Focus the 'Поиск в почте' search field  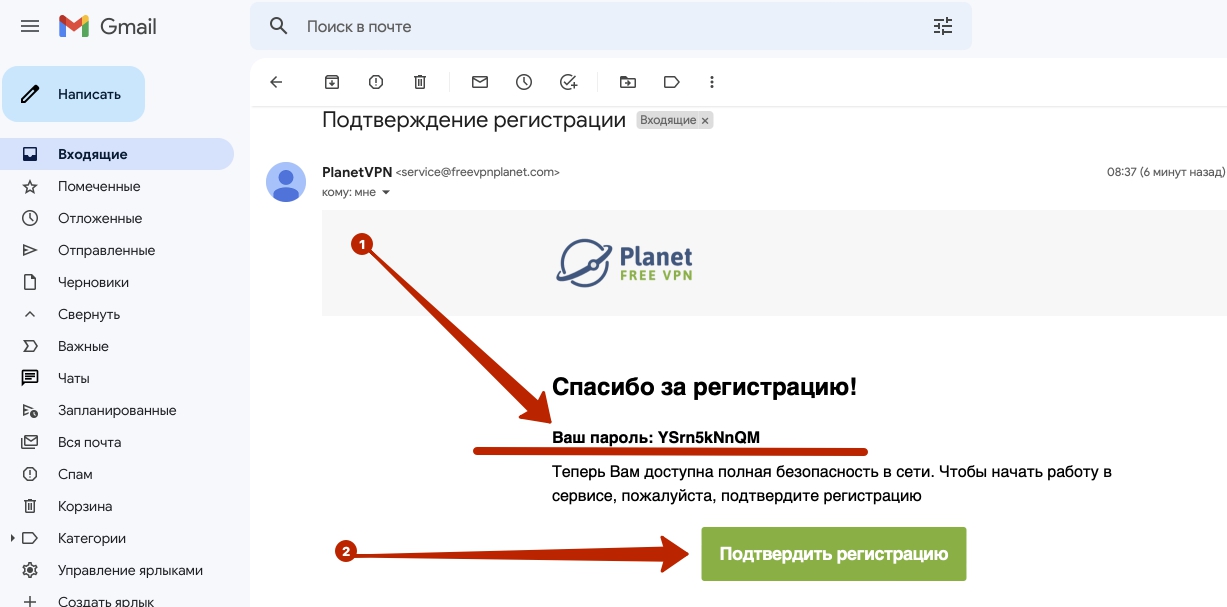pos(610,26)
